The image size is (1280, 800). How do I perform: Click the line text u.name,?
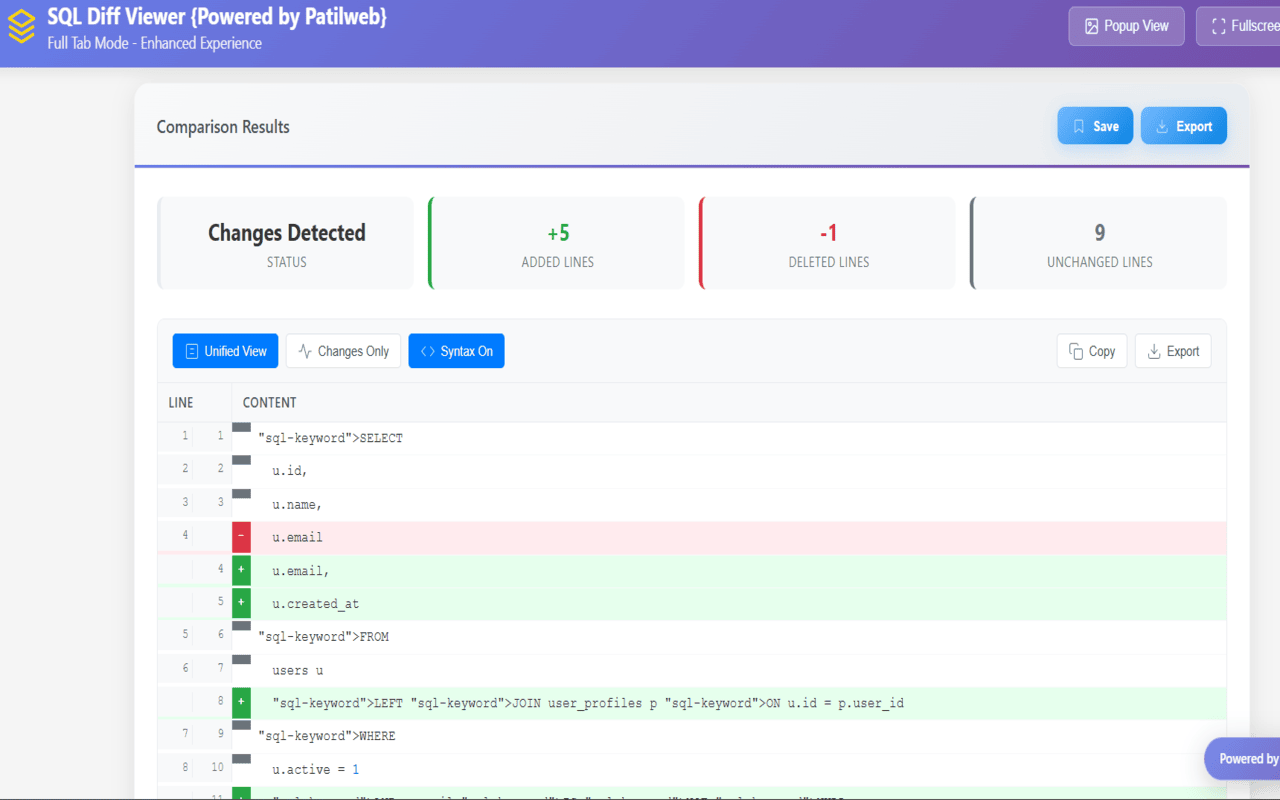coord(297,504)
